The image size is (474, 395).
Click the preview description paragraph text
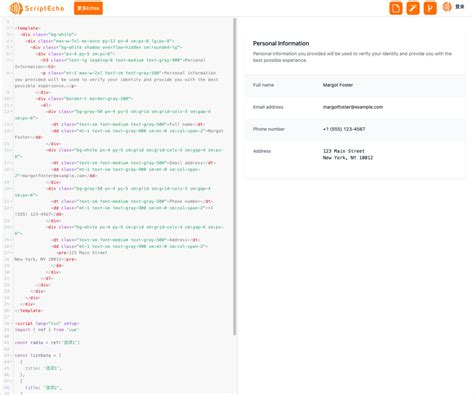[x=352, y=57]
